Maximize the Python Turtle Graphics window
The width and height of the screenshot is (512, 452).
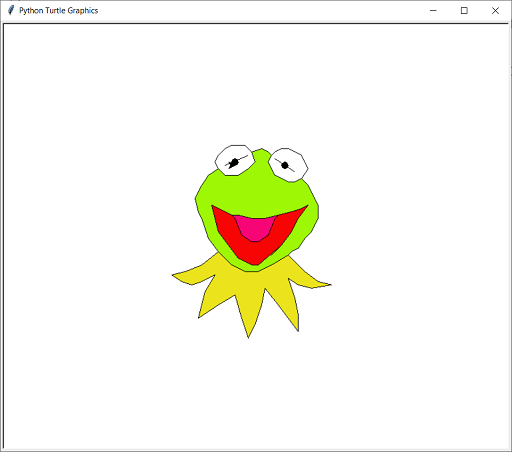(464, 11)
